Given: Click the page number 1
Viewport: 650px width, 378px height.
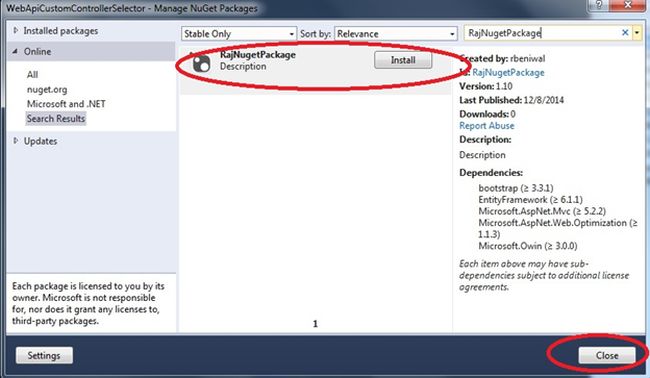Looking at the screenshot, I should [315, 324].
